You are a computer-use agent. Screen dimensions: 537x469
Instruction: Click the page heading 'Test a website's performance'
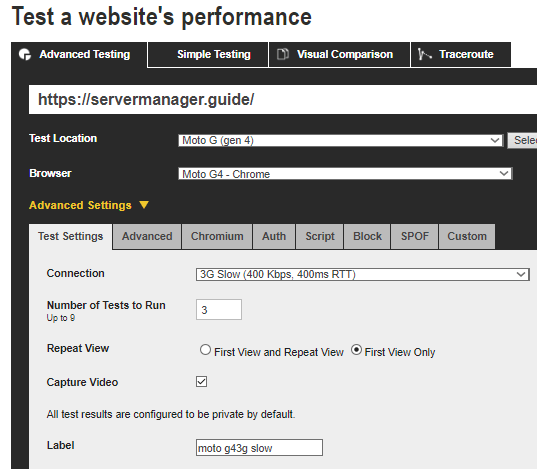(161, 17)
